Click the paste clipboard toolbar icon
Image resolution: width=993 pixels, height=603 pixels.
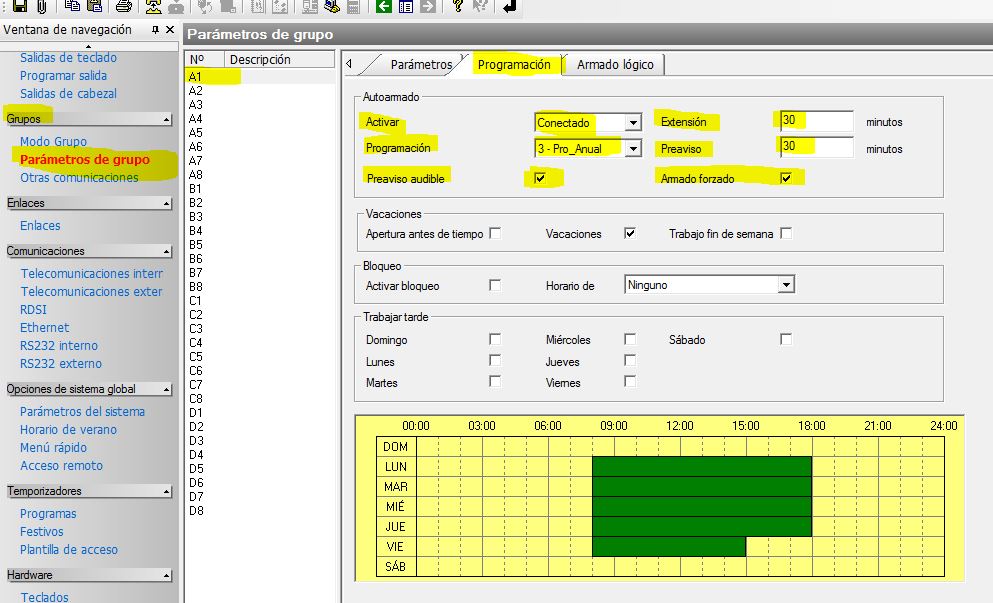coord(94,6)
